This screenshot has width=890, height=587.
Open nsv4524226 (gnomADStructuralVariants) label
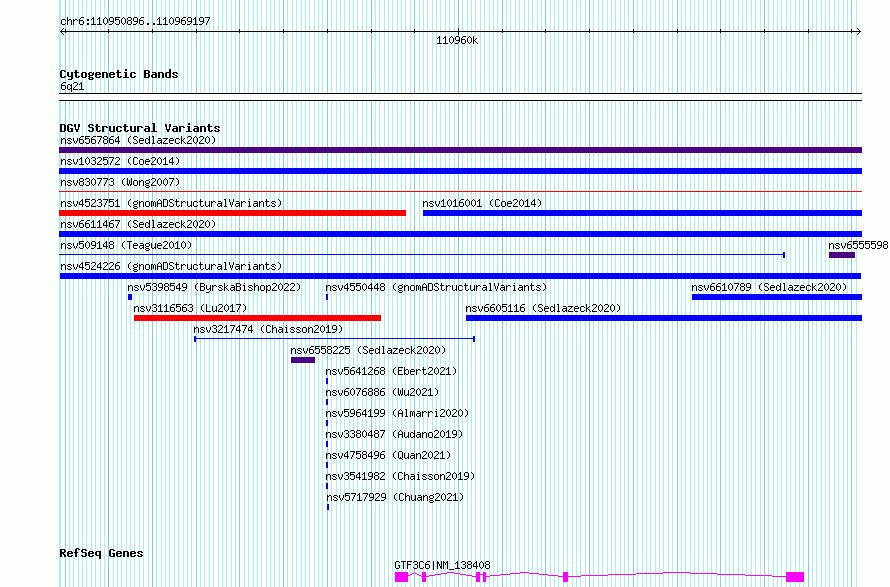171,266
